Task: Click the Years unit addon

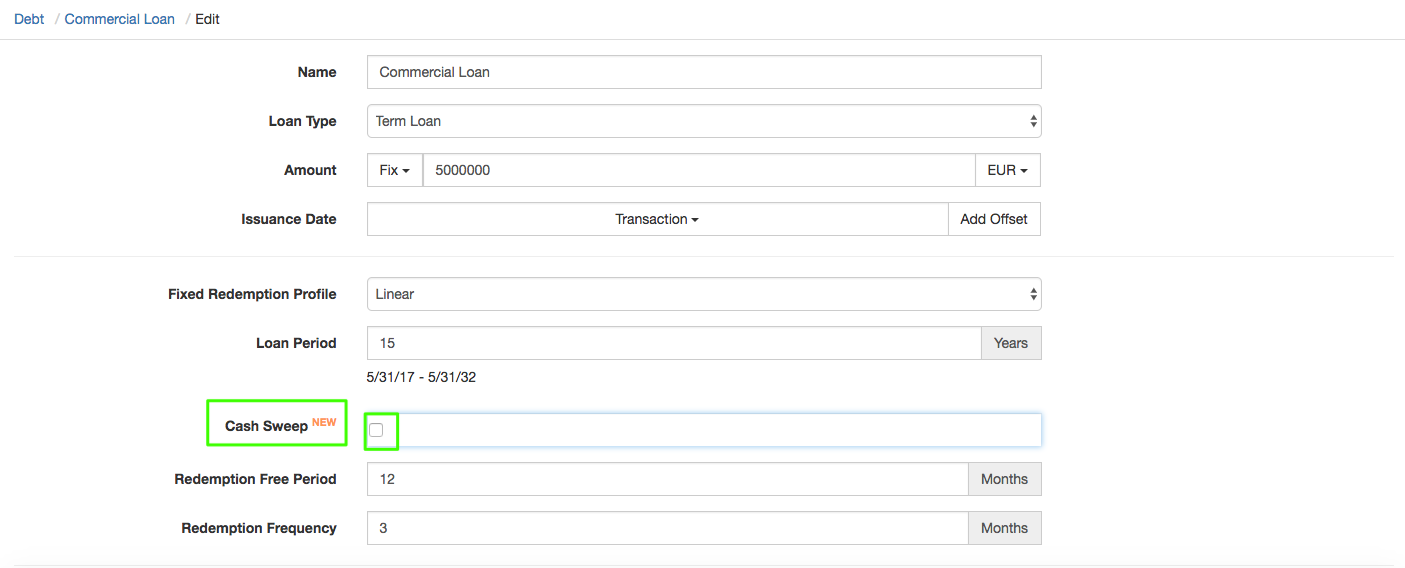Action: click(x=1010, y=343)
